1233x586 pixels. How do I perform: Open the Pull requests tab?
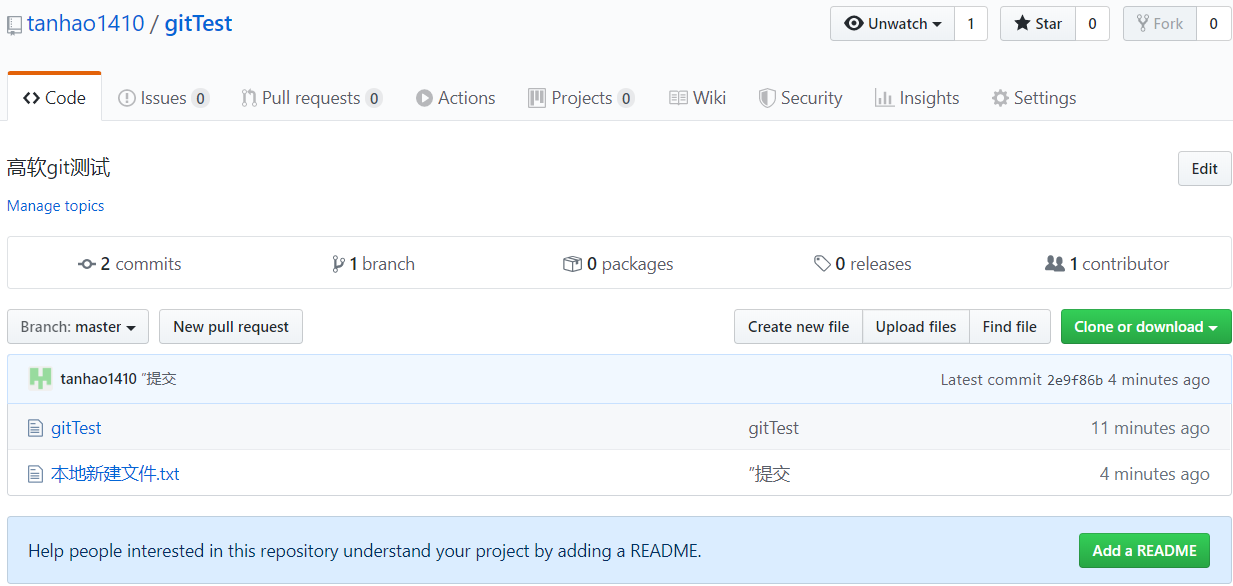pos(311,98)
